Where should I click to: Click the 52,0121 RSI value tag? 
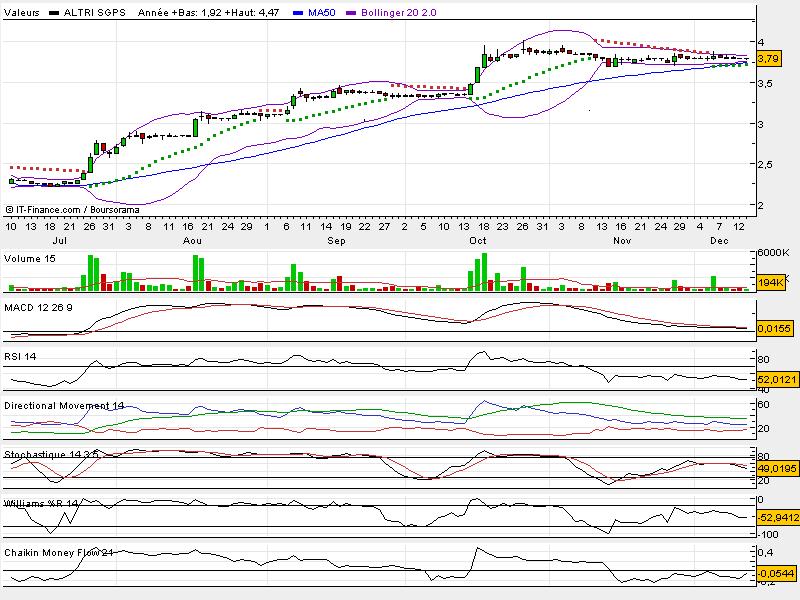click(777, 380)
